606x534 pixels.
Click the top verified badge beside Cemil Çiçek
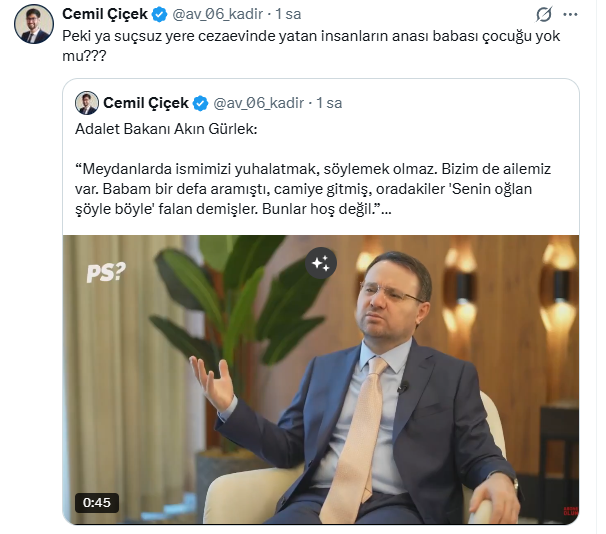(x=159, y=15)
